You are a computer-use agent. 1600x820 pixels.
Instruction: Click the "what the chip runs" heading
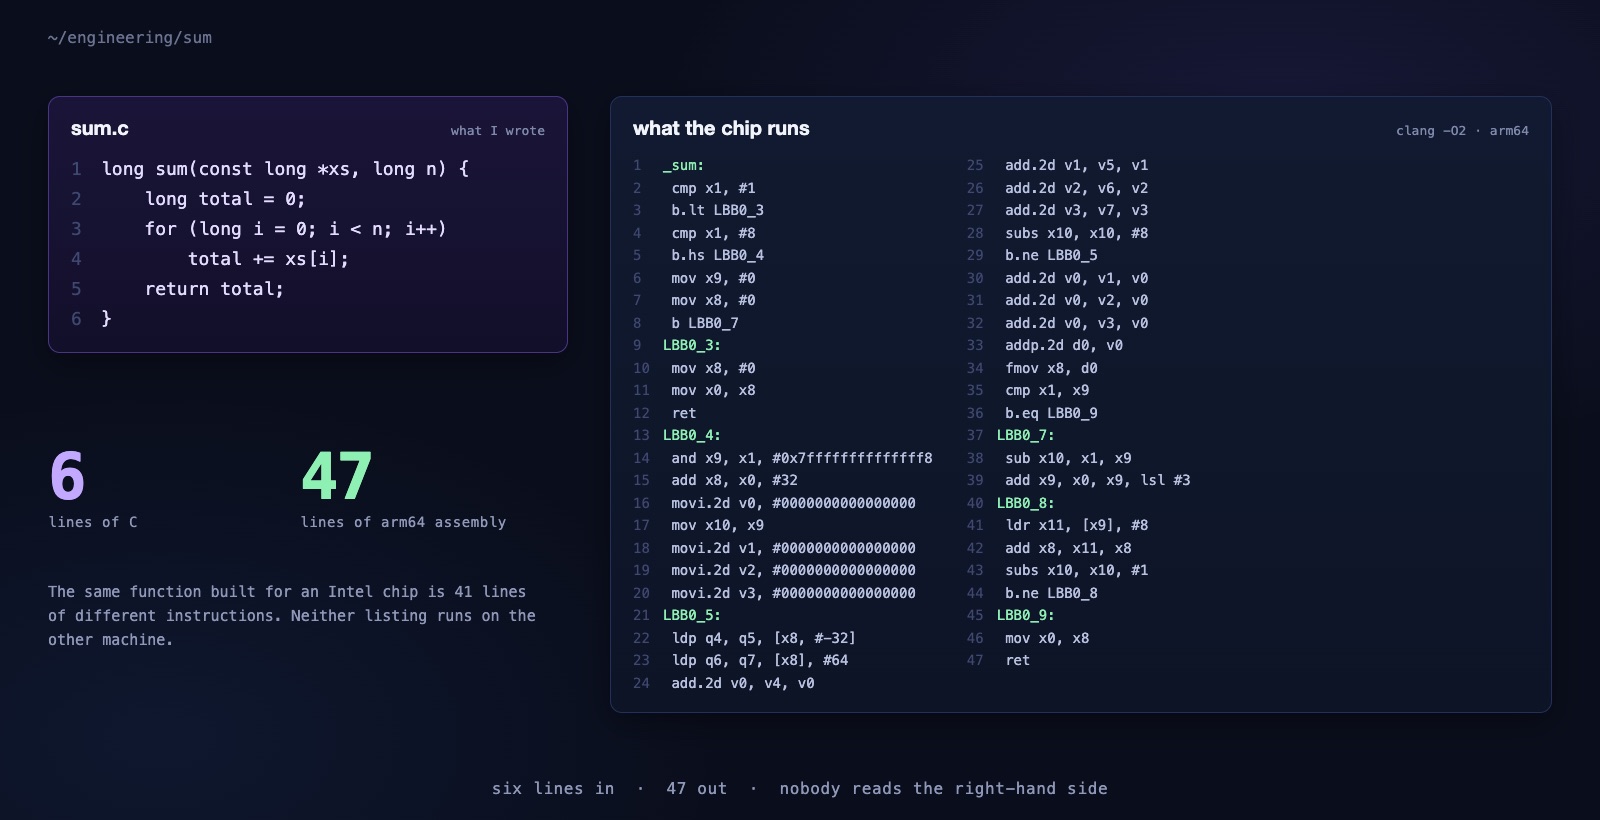click(x=721, y=129)
